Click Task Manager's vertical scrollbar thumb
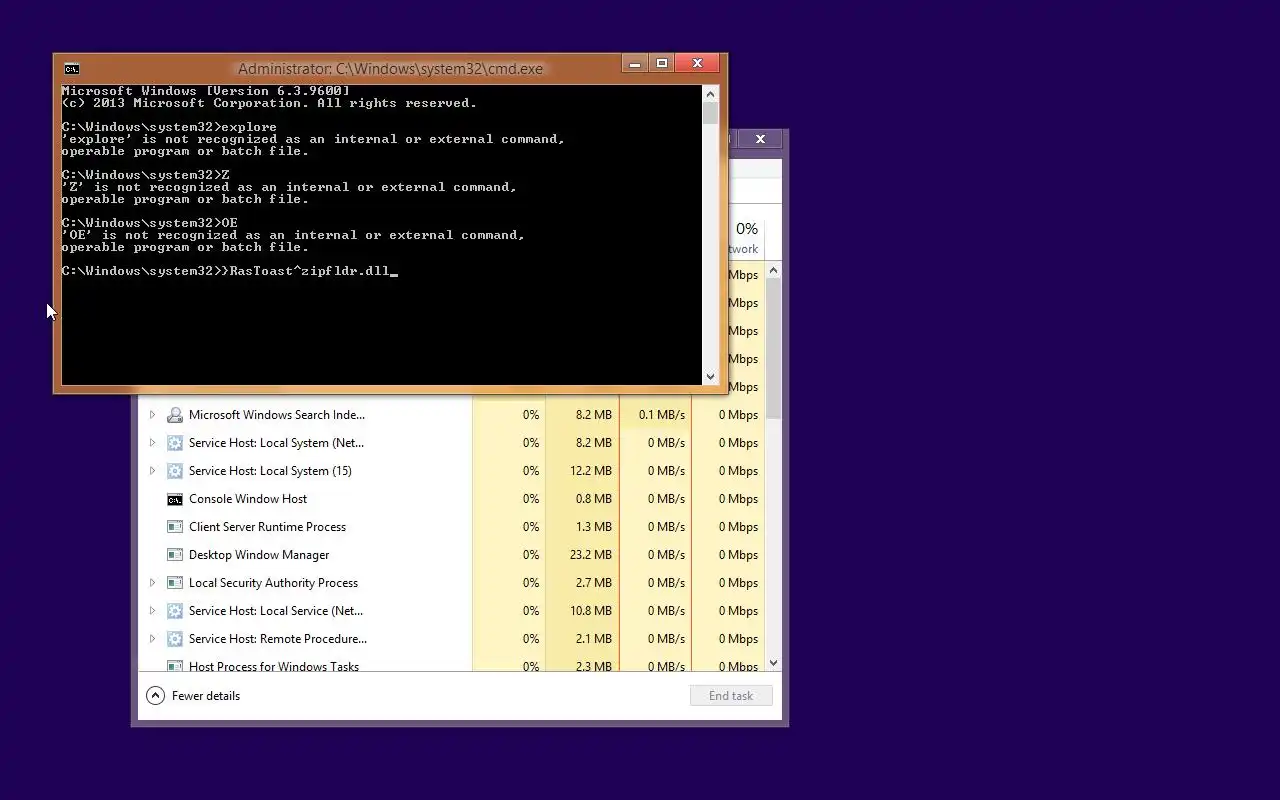This screenshot has height=800, width=1280. tap(774, 350)
